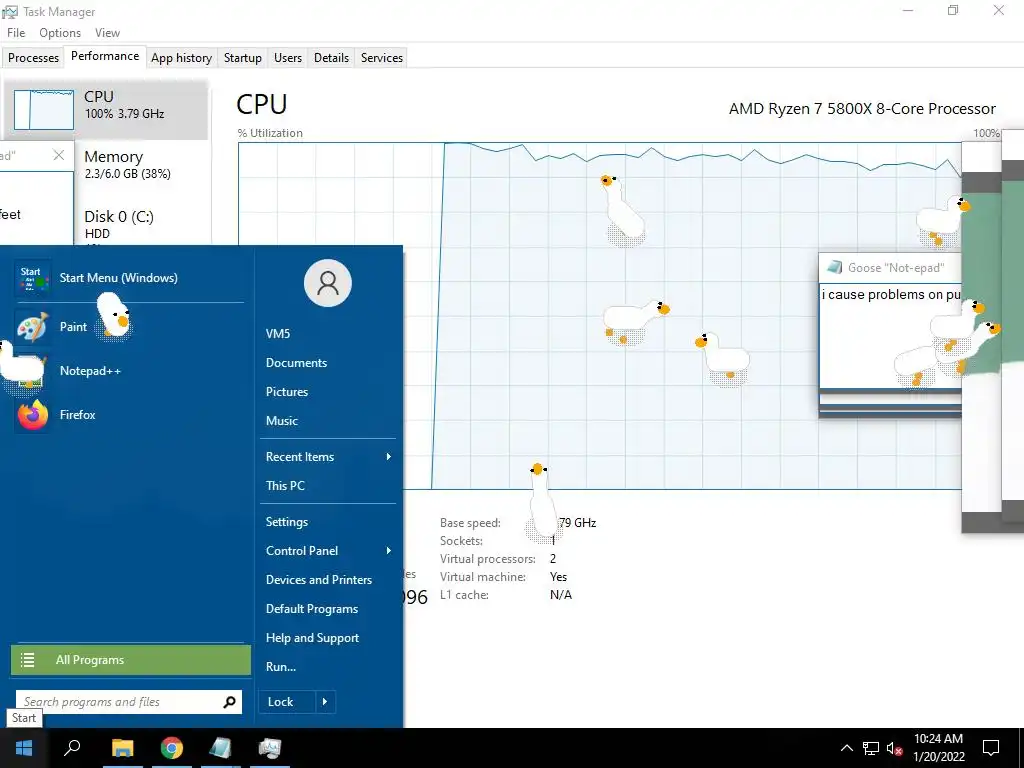The image size is (1024, 768).
Task: Open All Programs list
Action: pyautogui.click(x=131, y=660)
